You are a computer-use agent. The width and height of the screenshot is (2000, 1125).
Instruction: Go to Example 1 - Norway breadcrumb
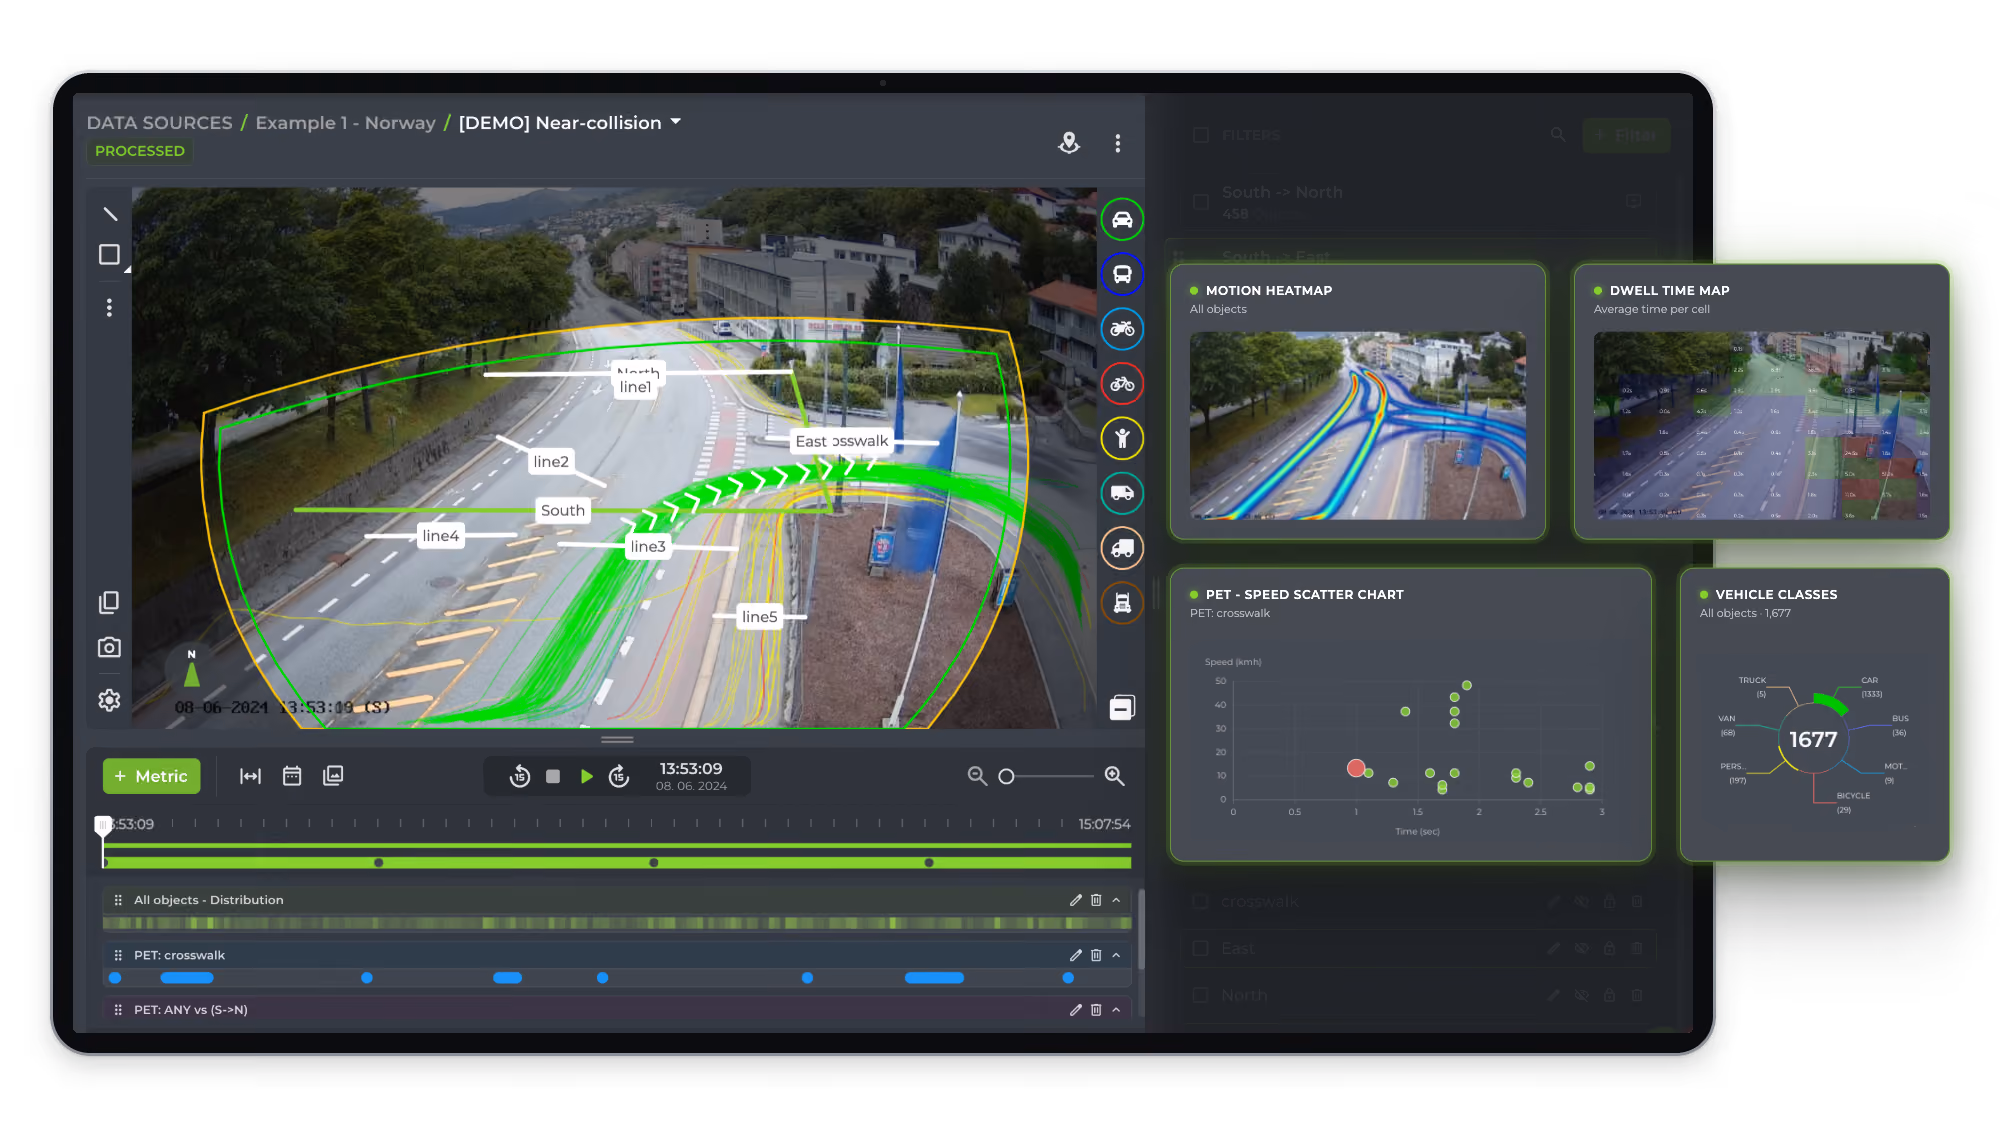tap(345, 122)
